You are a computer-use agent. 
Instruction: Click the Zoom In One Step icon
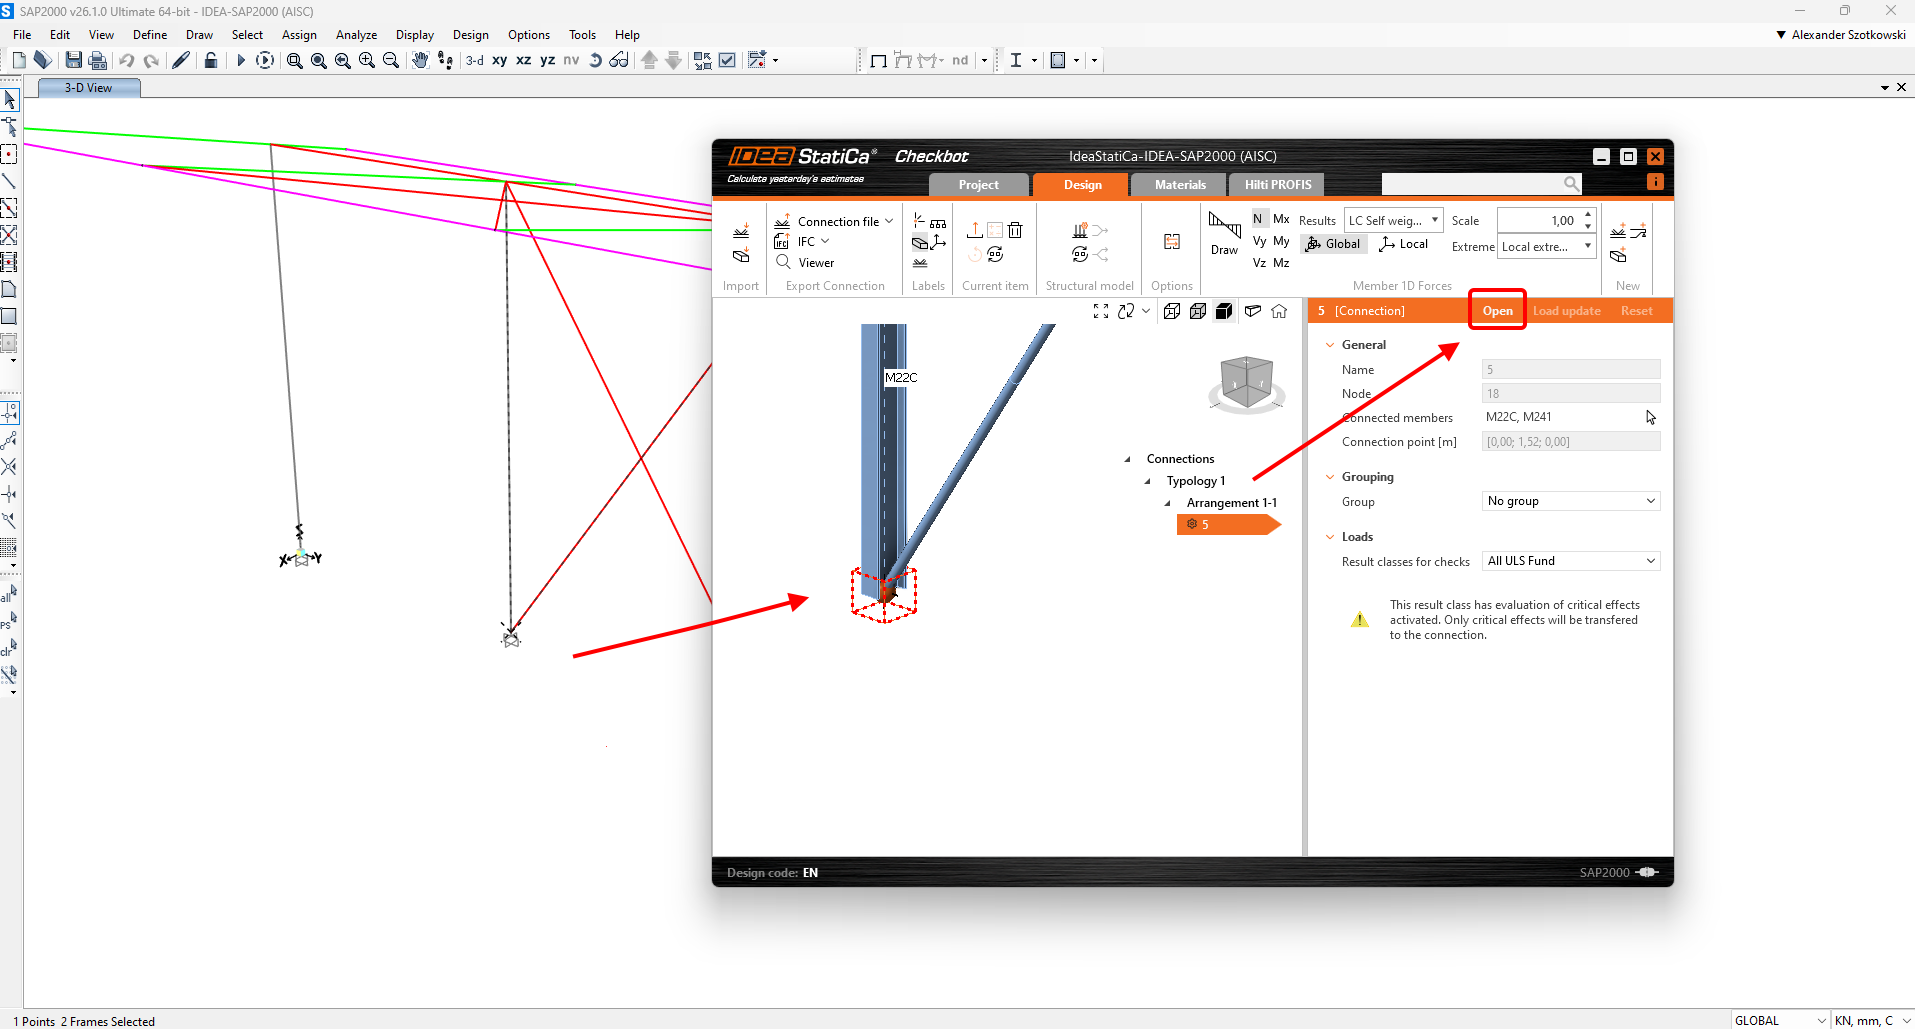(367, 60)
